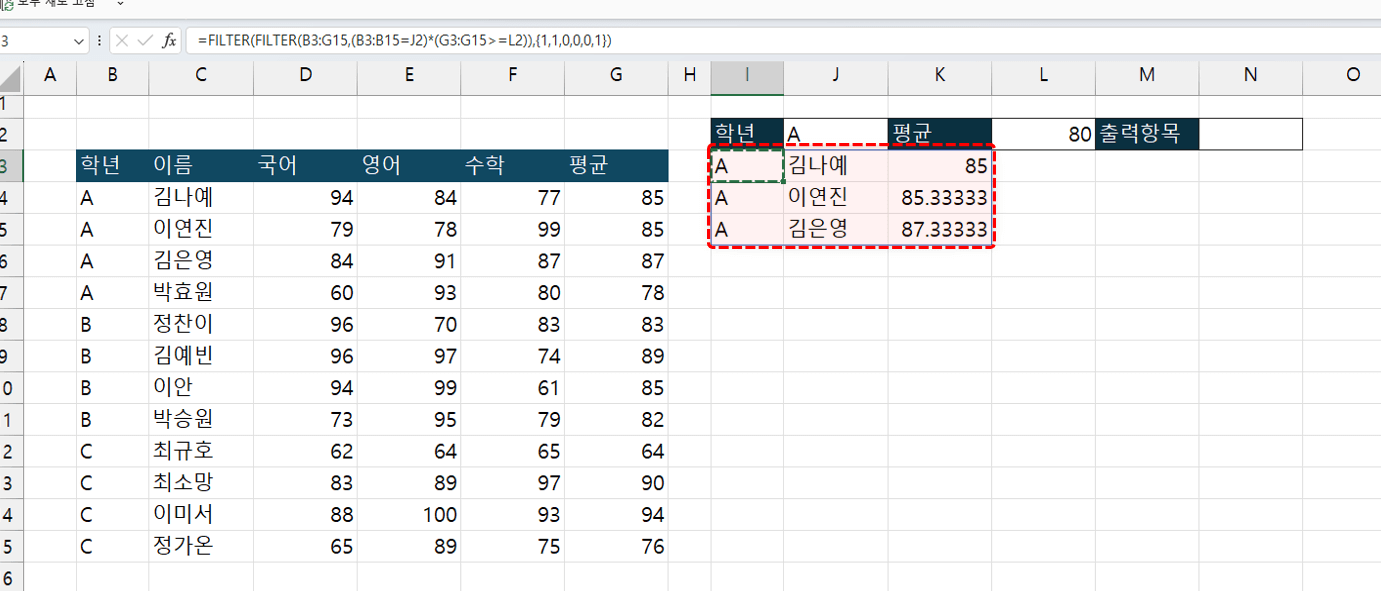This screenshot has height=591, width=1381.
Task: Select name cell 정찬이
Action: click(x=201, y=325)
